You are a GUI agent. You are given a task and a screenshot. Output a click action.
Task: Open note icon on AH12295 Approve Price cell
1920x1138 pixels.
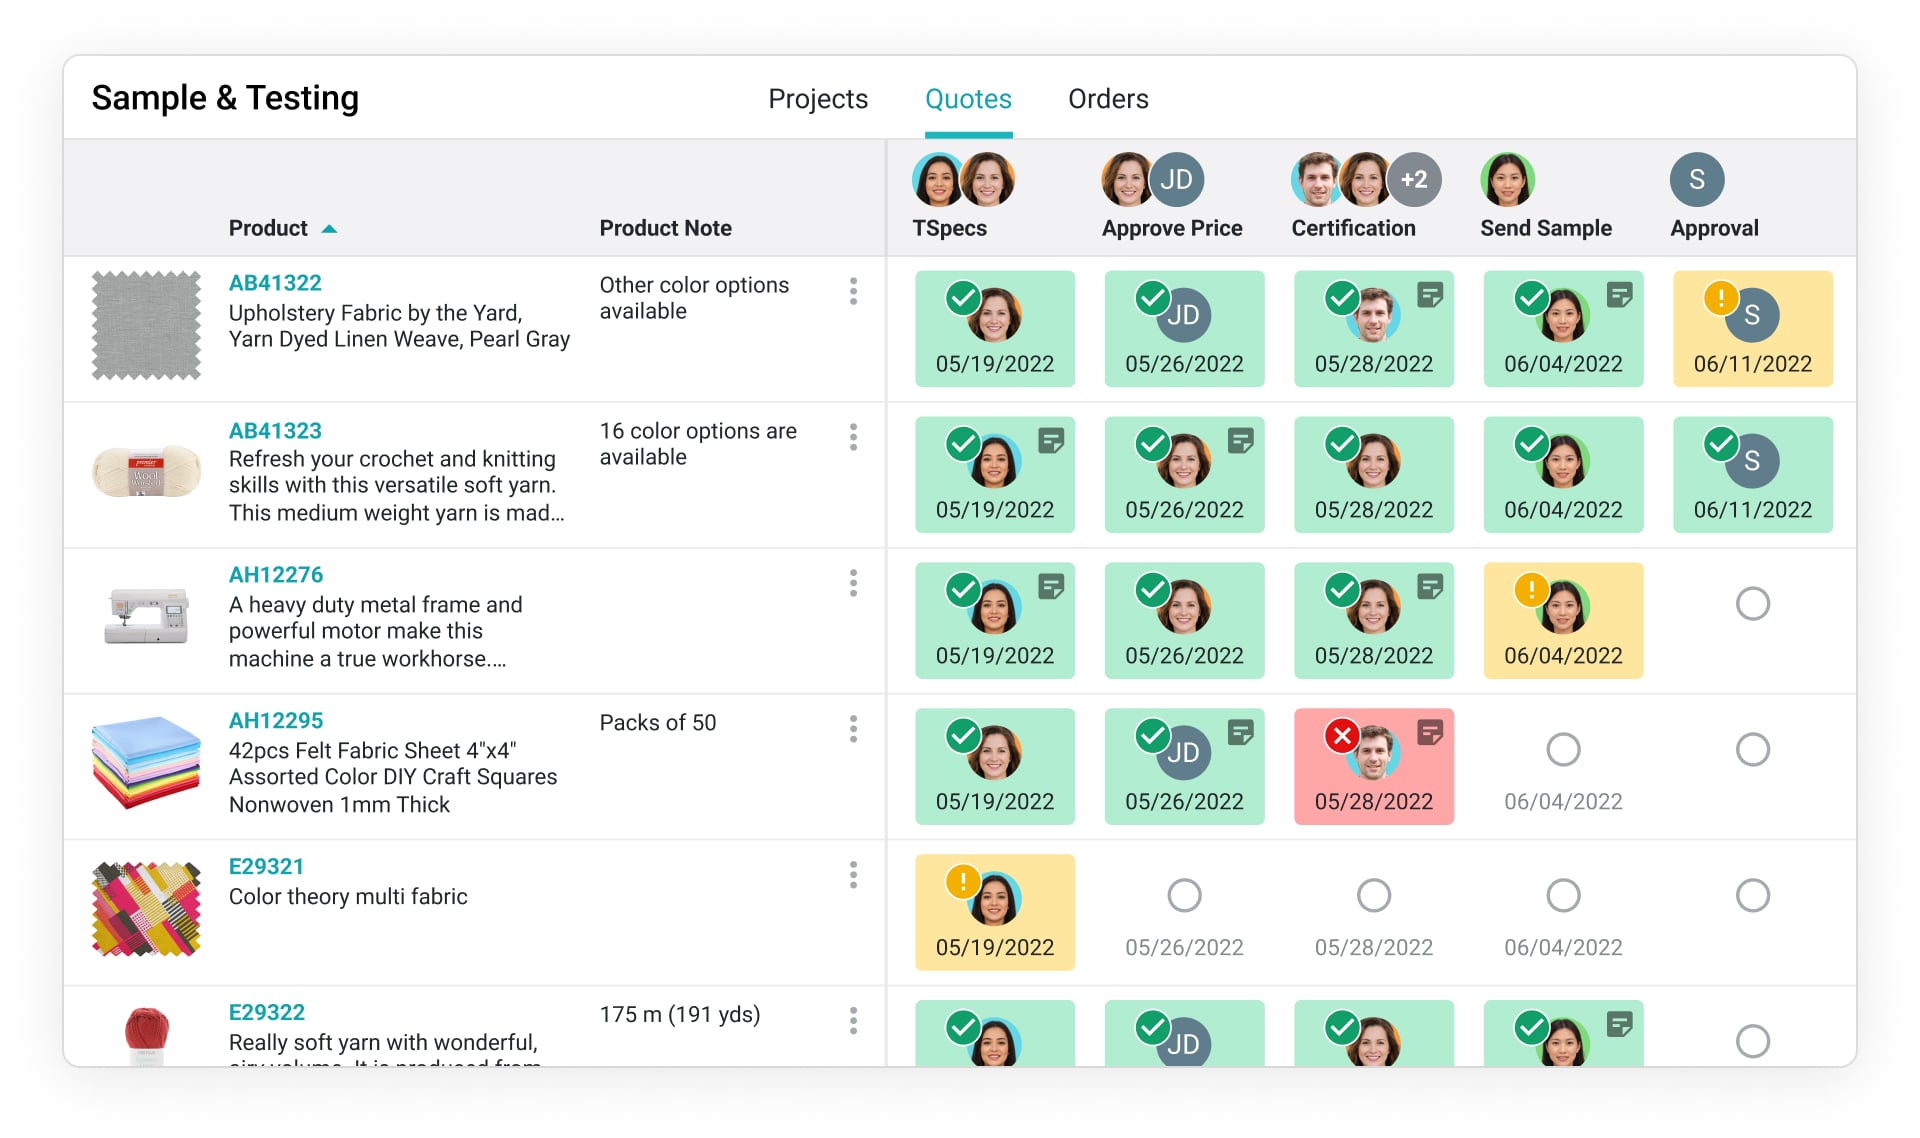(x=1241, y=733)
